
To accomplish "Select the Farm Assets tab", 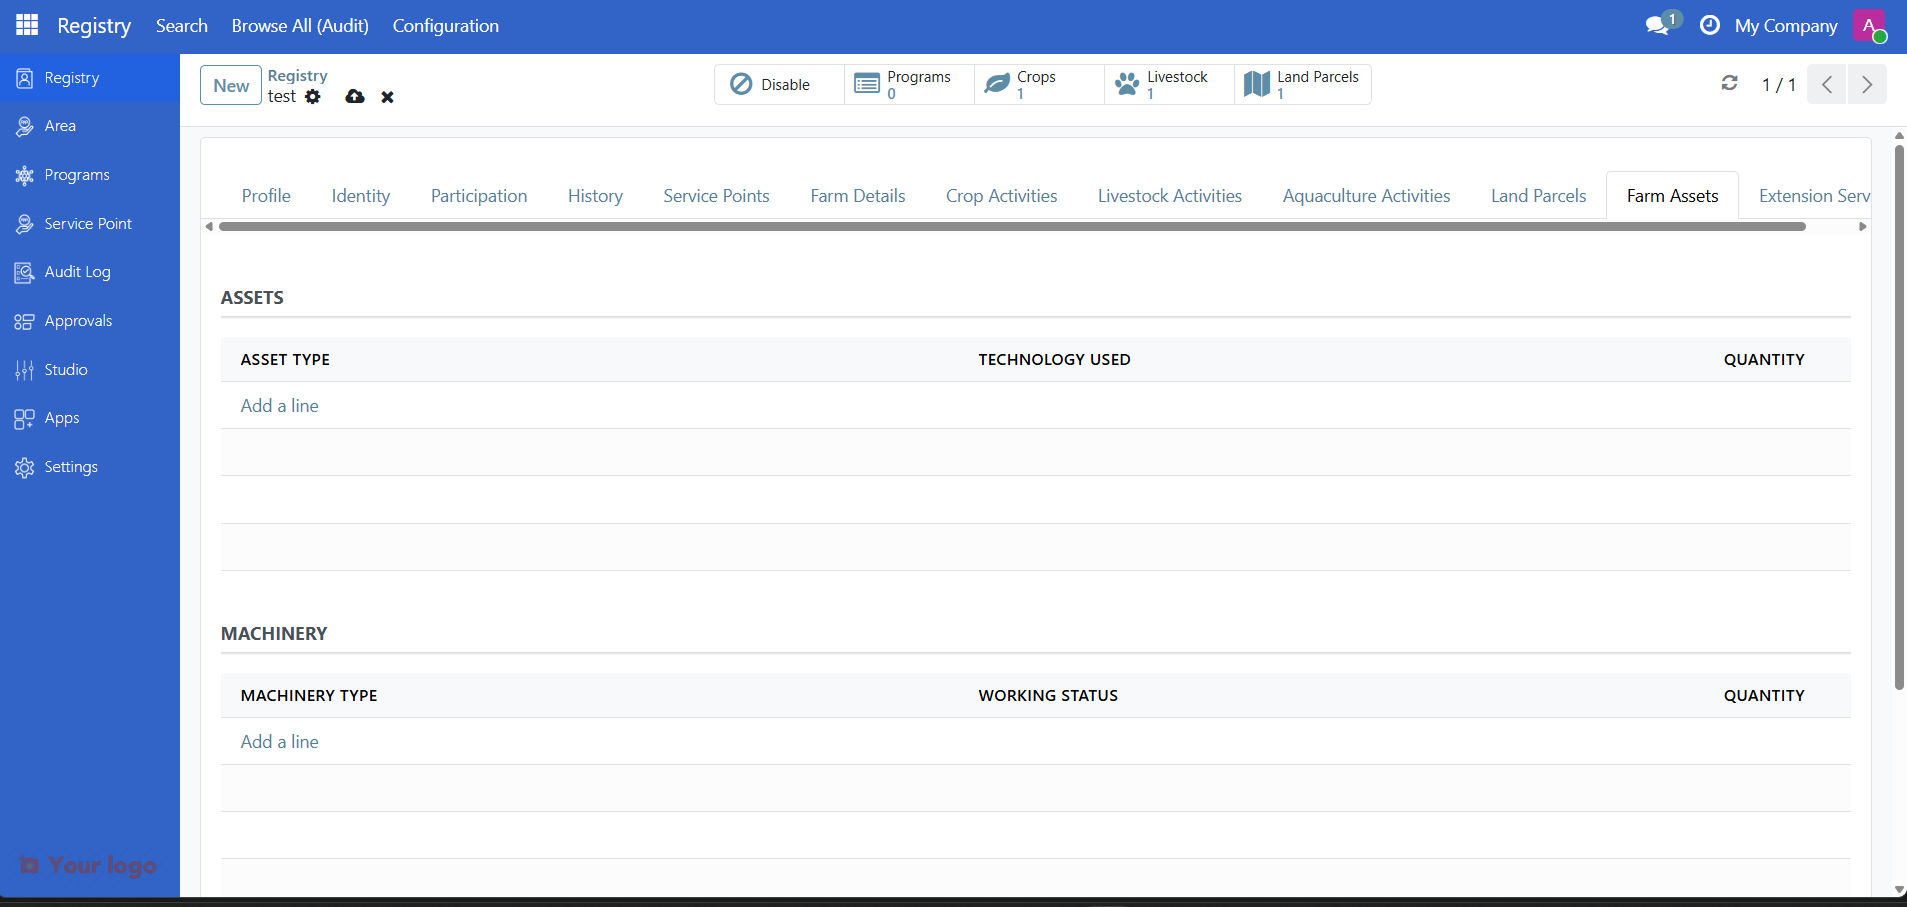I will [1672, 196].
